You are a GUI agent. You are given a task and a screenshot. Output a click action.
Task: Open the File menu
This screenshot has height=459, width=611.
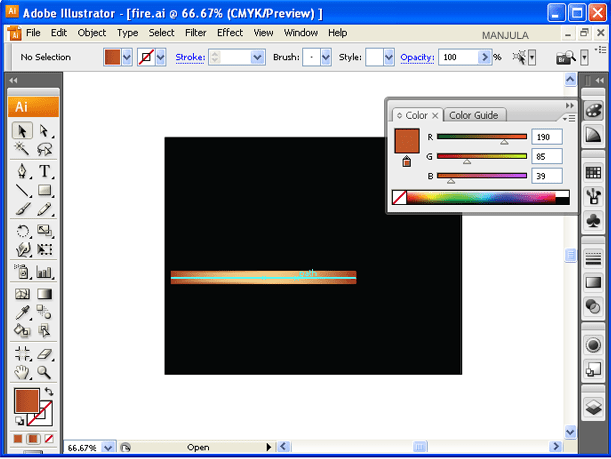coord(33,33)
